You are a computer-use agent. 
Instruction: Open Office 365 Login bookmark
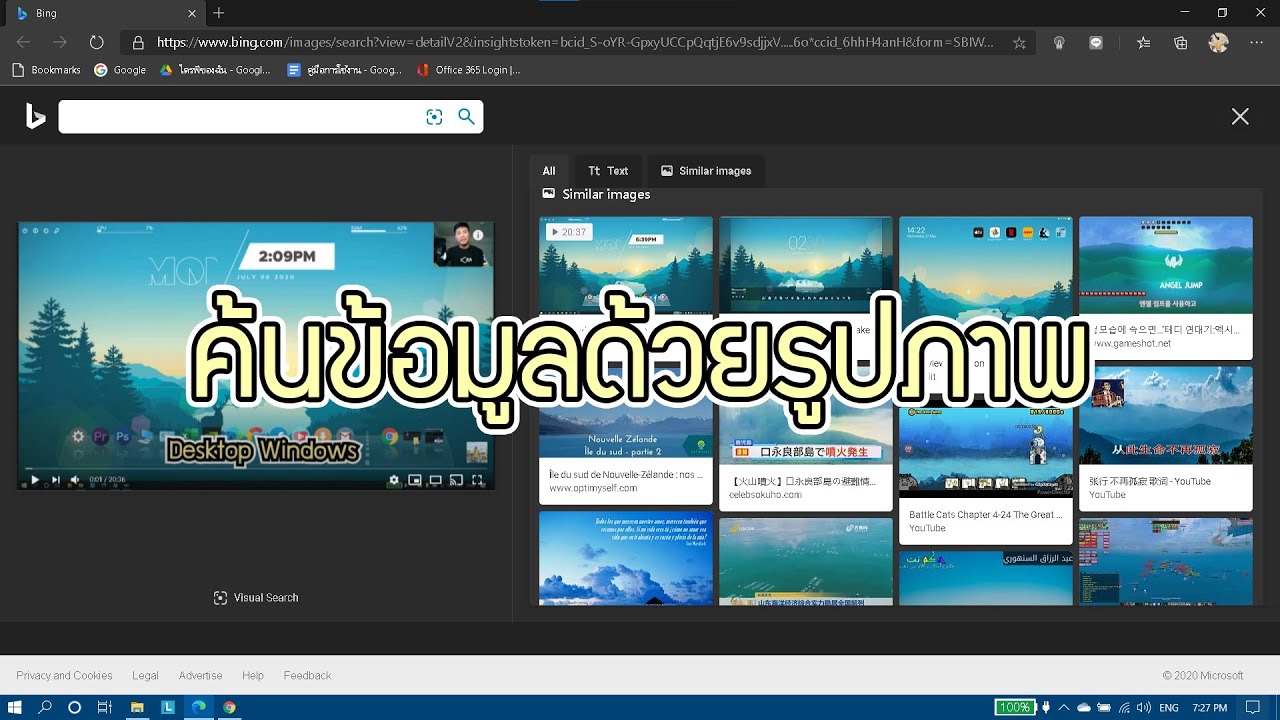pyautogui.click(x=468, y=70)
